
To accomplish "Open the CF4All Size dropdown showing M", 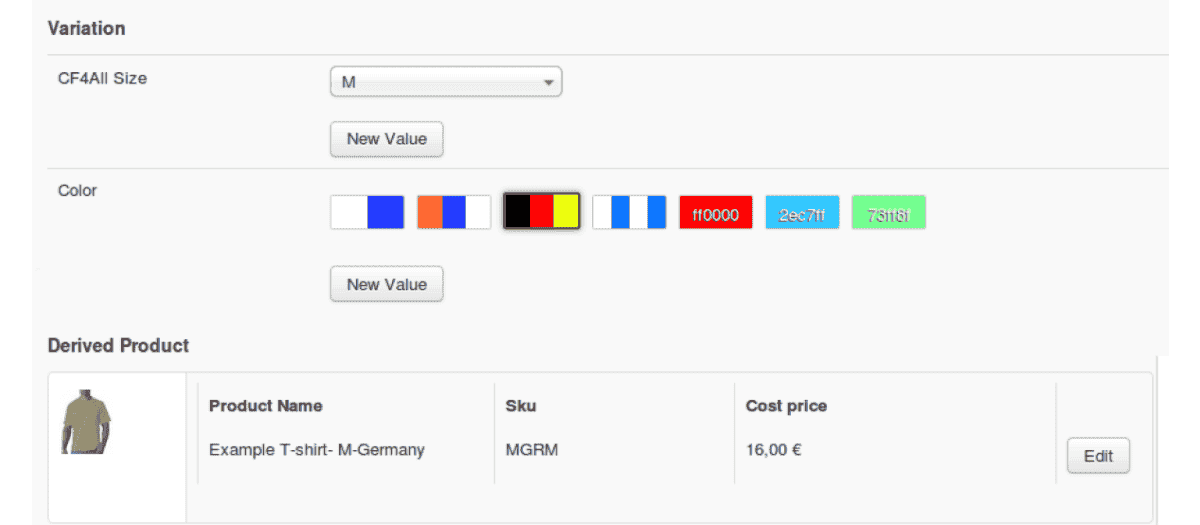I will pos(446,82).
